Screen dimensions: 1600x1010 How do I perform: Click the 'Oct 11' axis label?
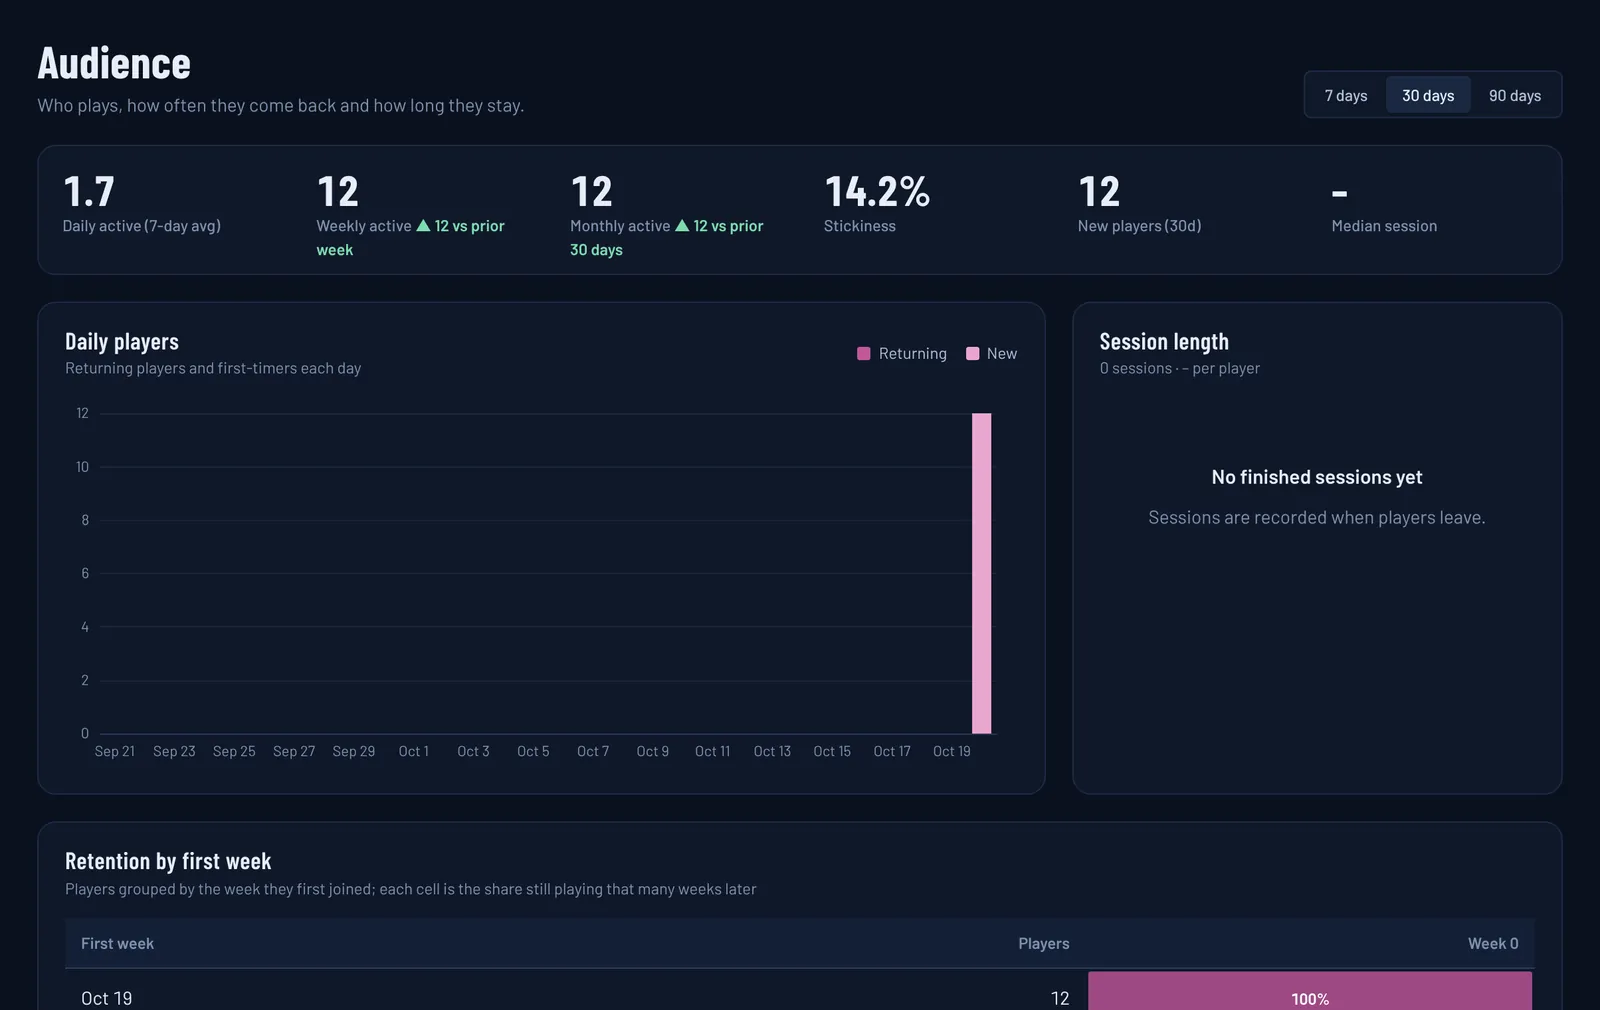click(x=713, y=752)
